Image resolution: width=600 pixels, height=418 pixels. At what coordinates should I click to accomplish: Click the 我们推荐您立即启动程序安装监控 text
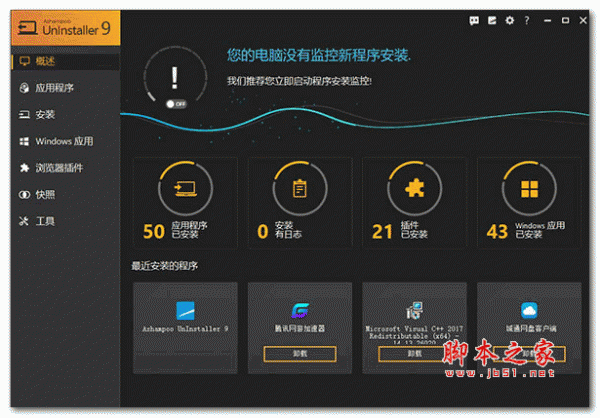[300, 81]
